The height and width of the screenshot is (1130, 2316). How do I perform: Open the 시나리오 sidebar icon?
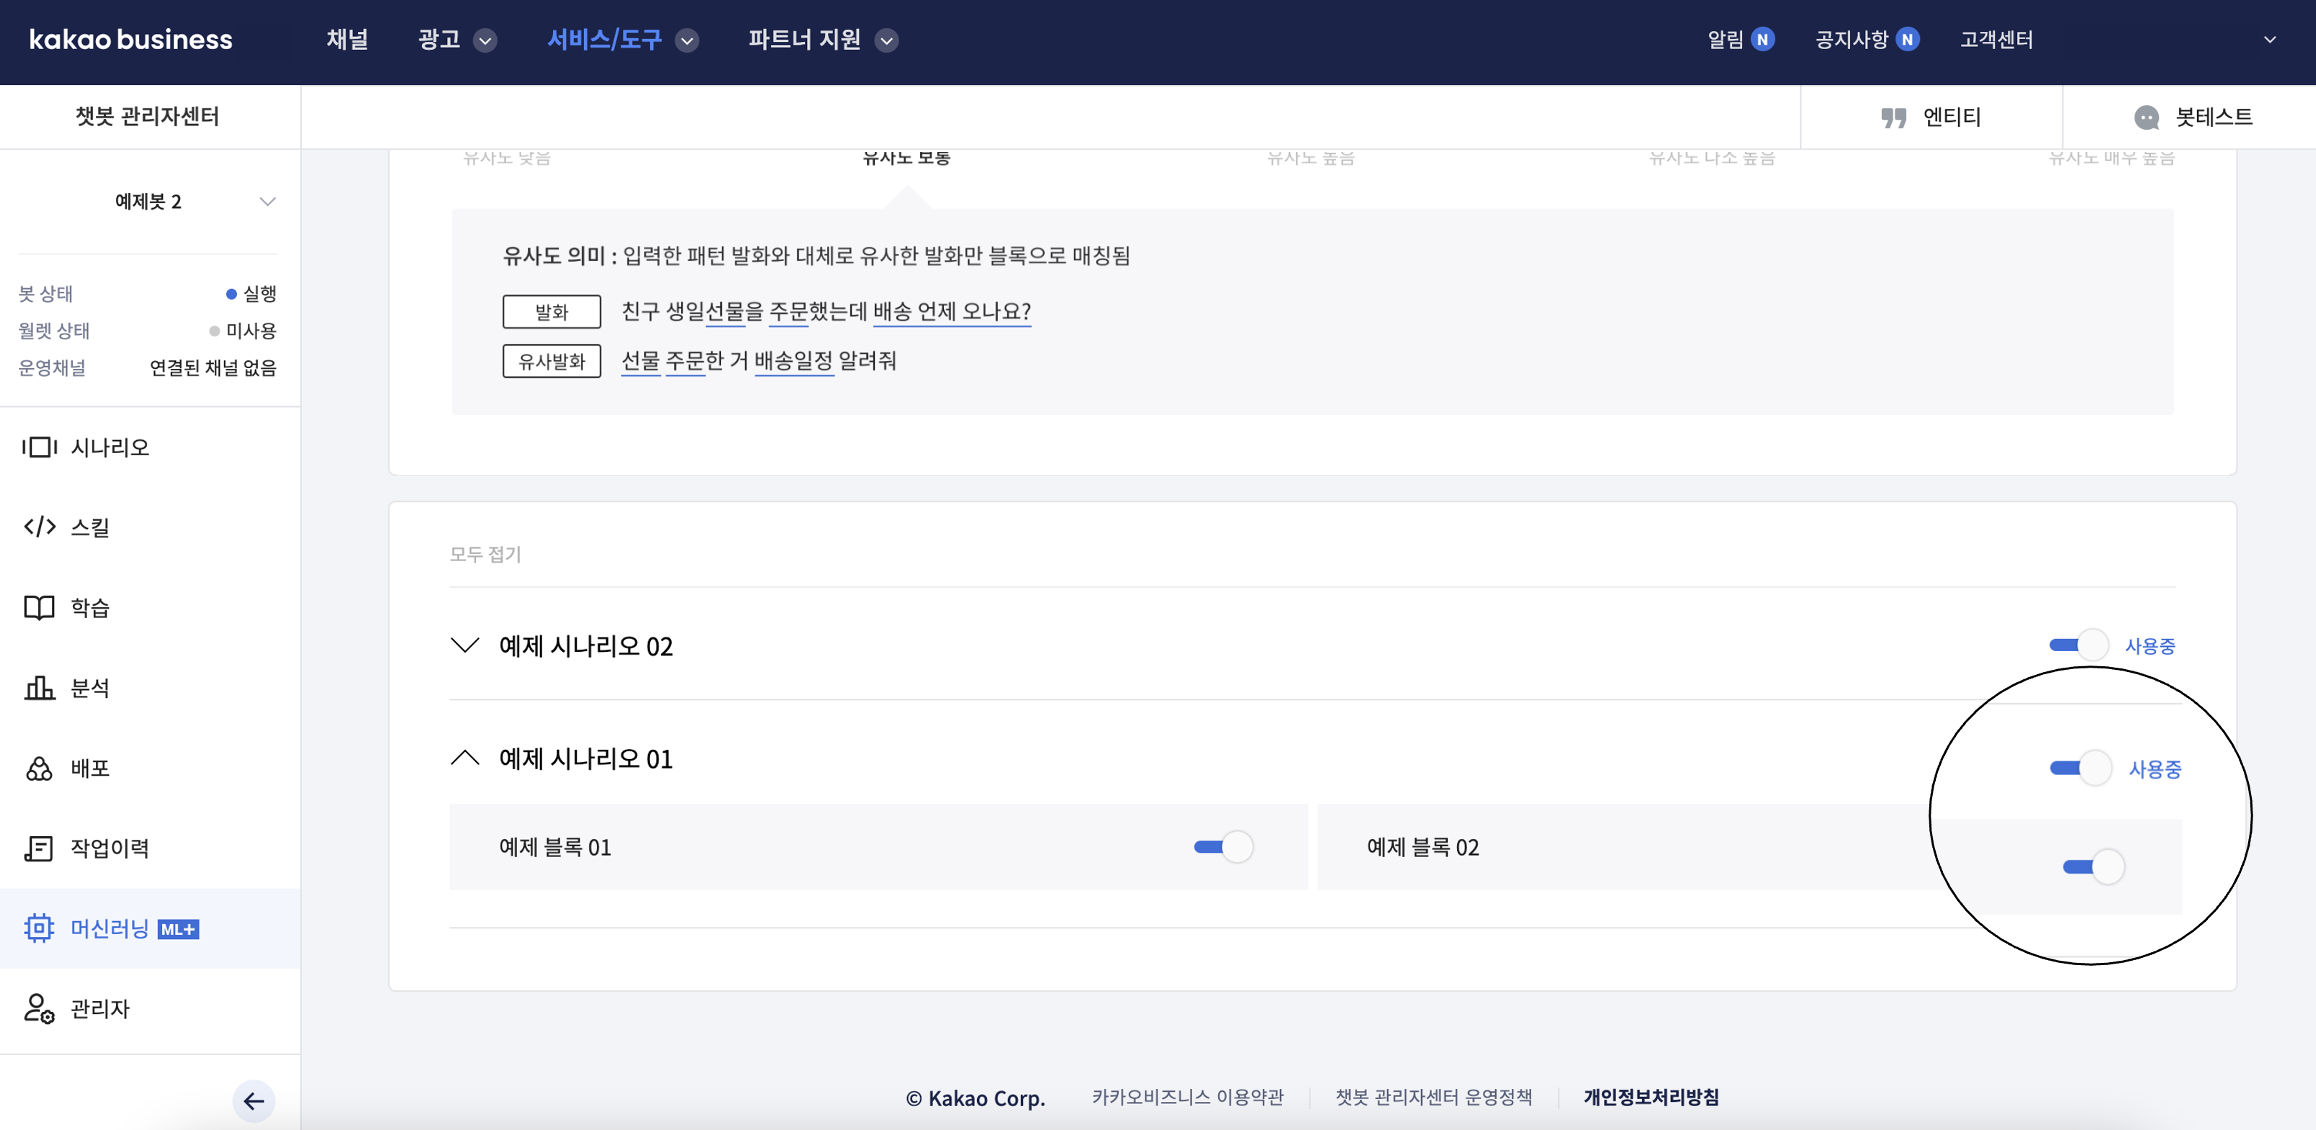pyautogui.click(x=39, y=447)
